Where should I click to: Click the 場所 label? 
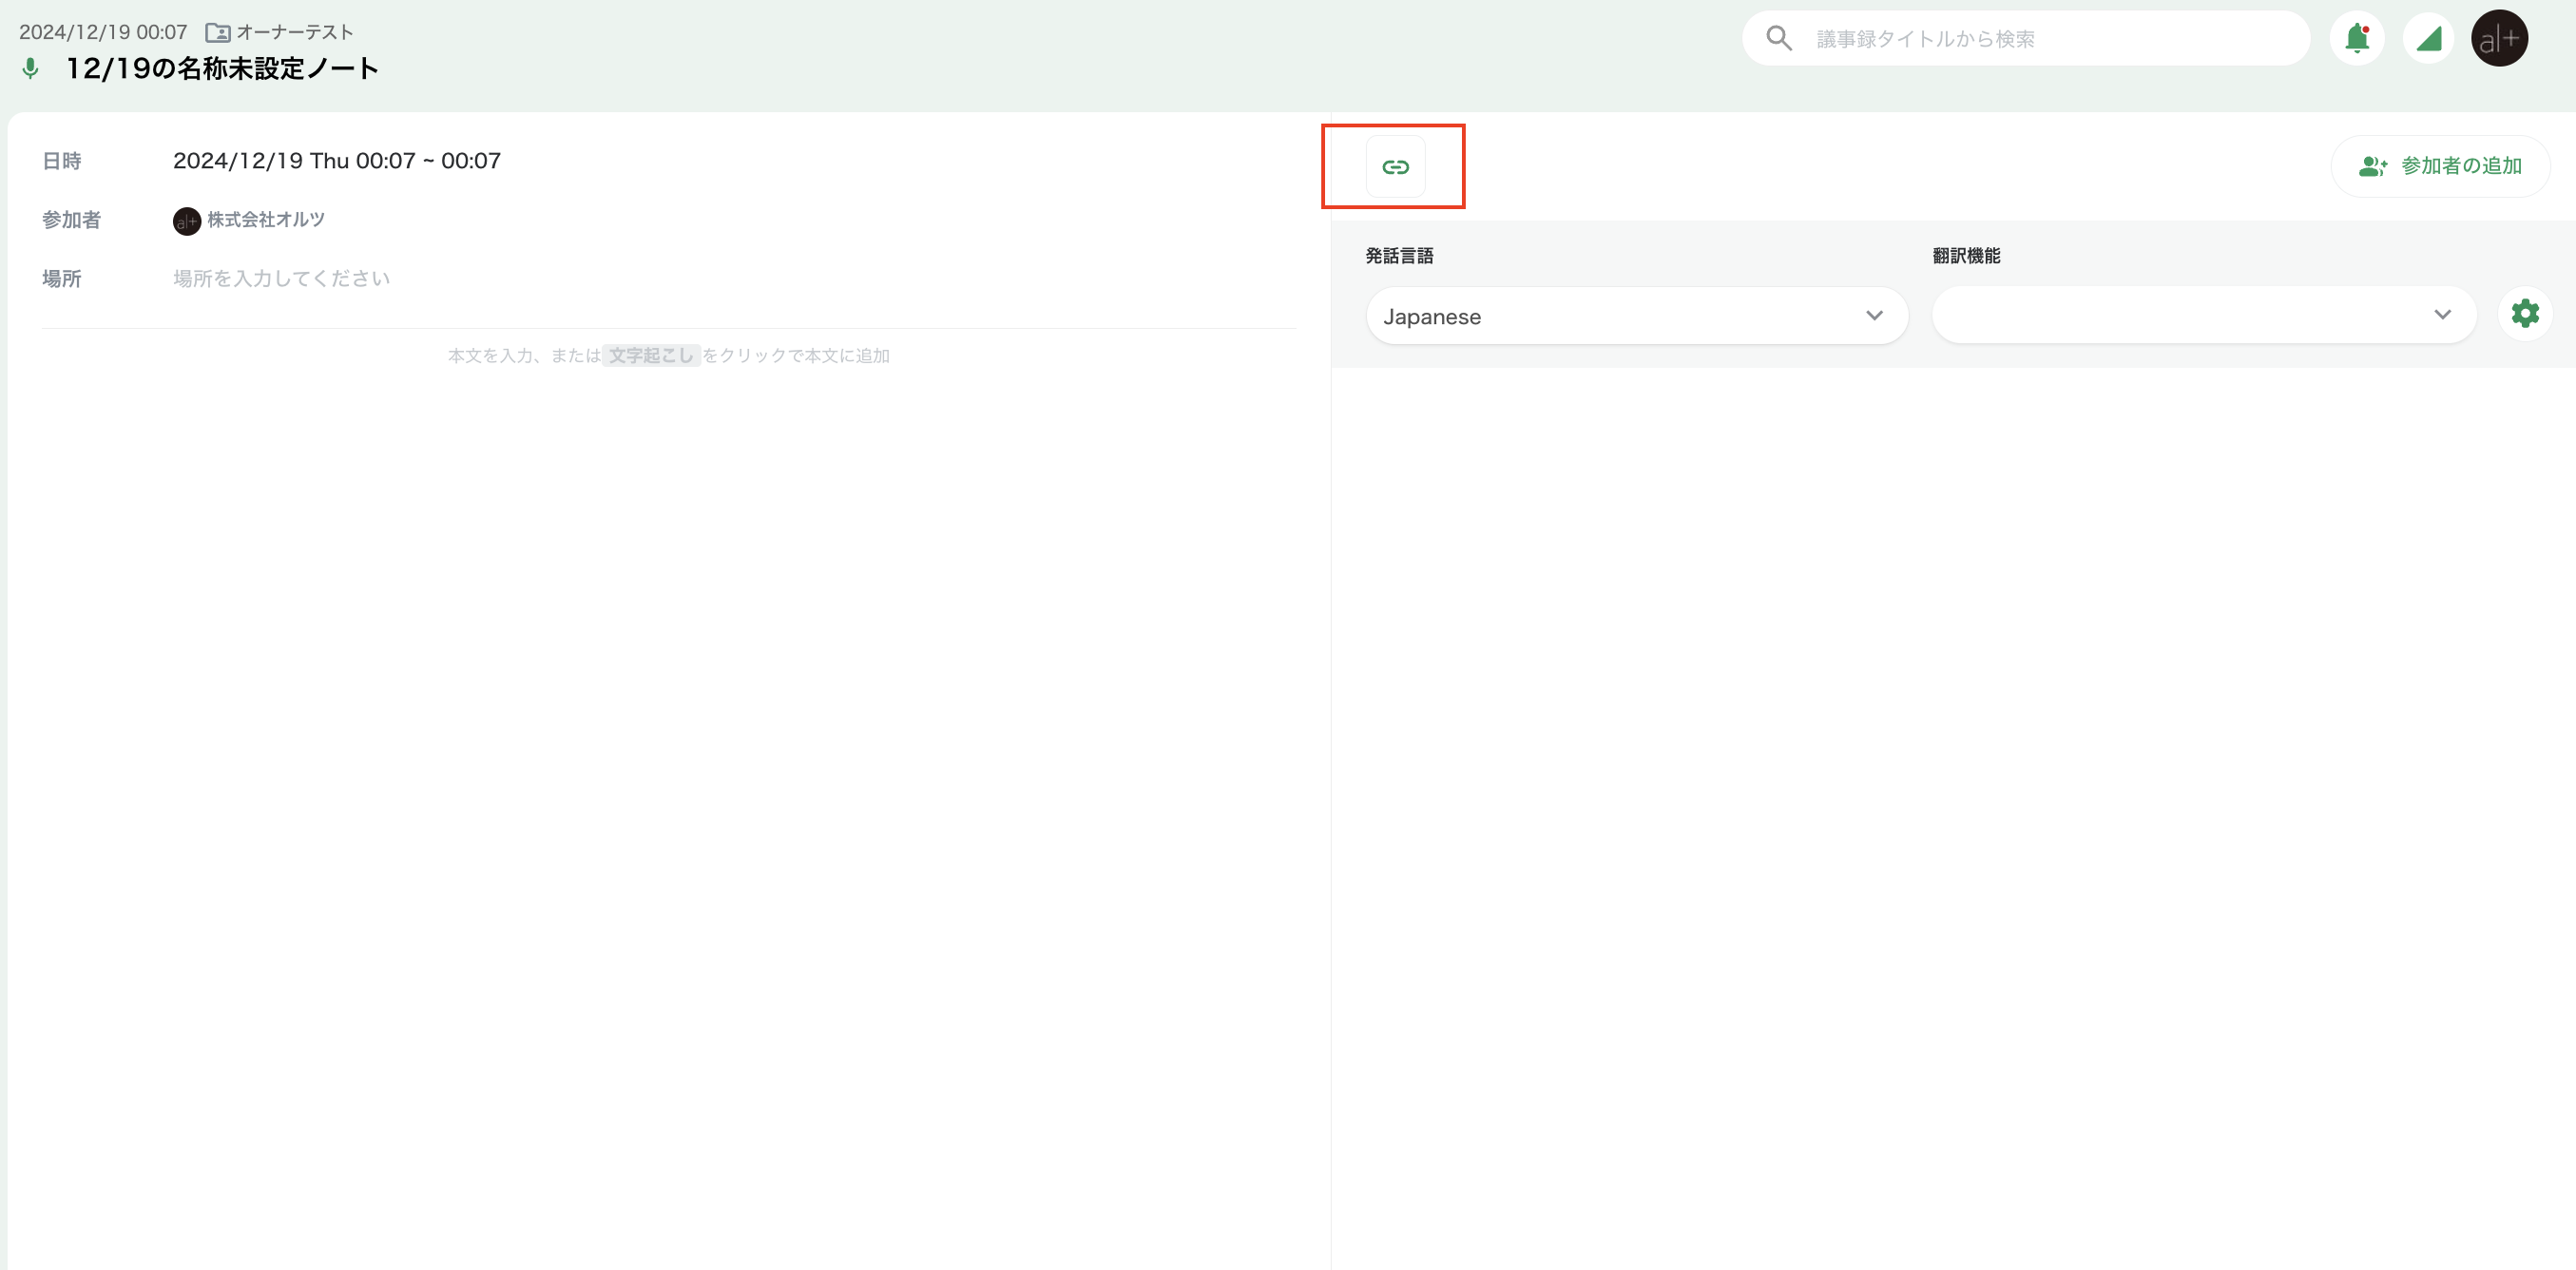[x=62, y=279]
